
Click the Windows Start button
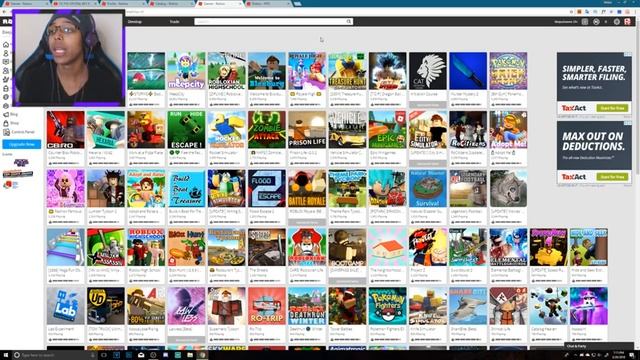6,355
